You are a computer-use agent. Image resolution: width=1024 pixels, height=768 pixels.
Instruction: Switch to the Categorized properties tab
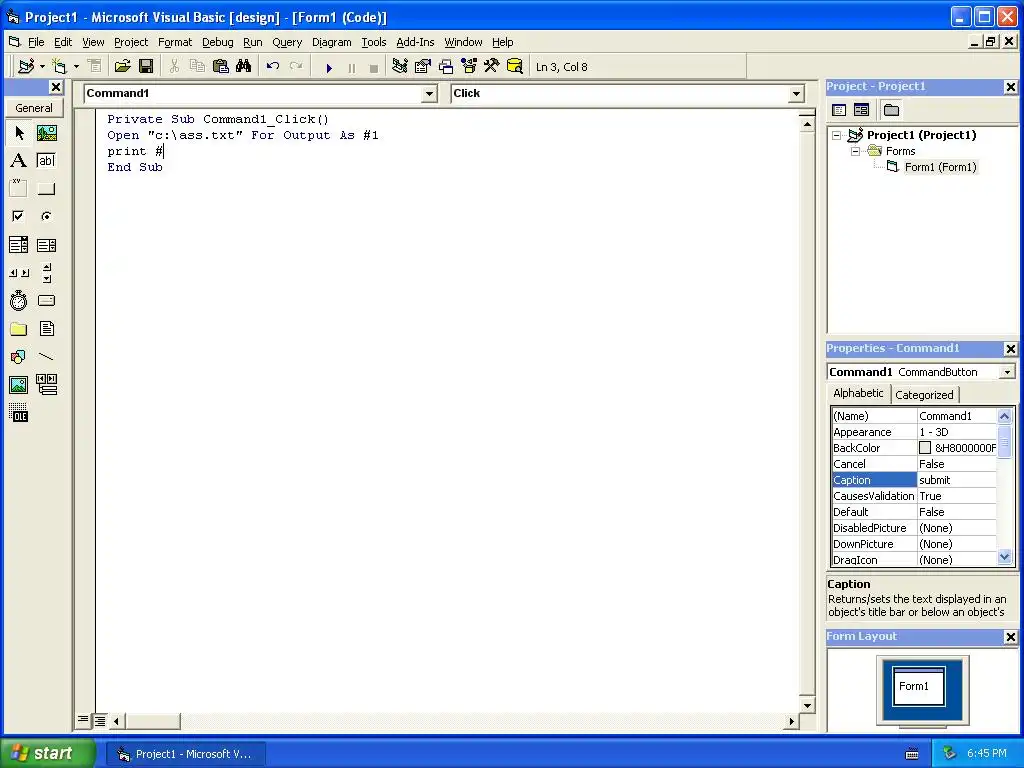pyautogui.click(x=924, y=394)
